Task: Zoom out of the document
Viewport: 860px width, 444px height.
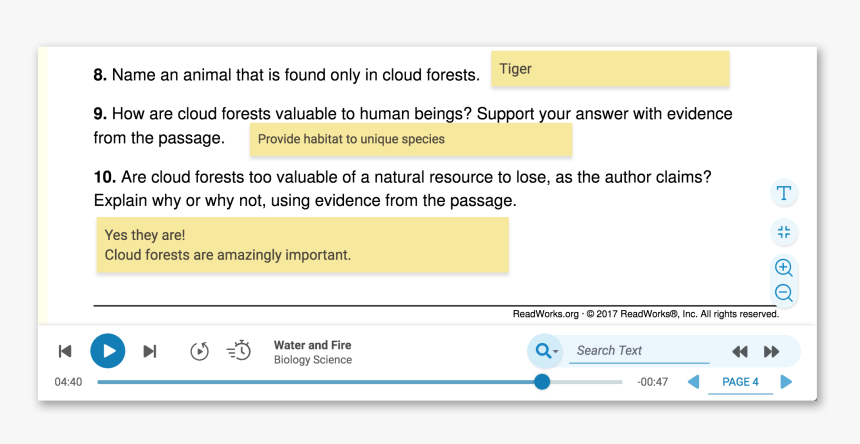Action: (x=784, y=292)
